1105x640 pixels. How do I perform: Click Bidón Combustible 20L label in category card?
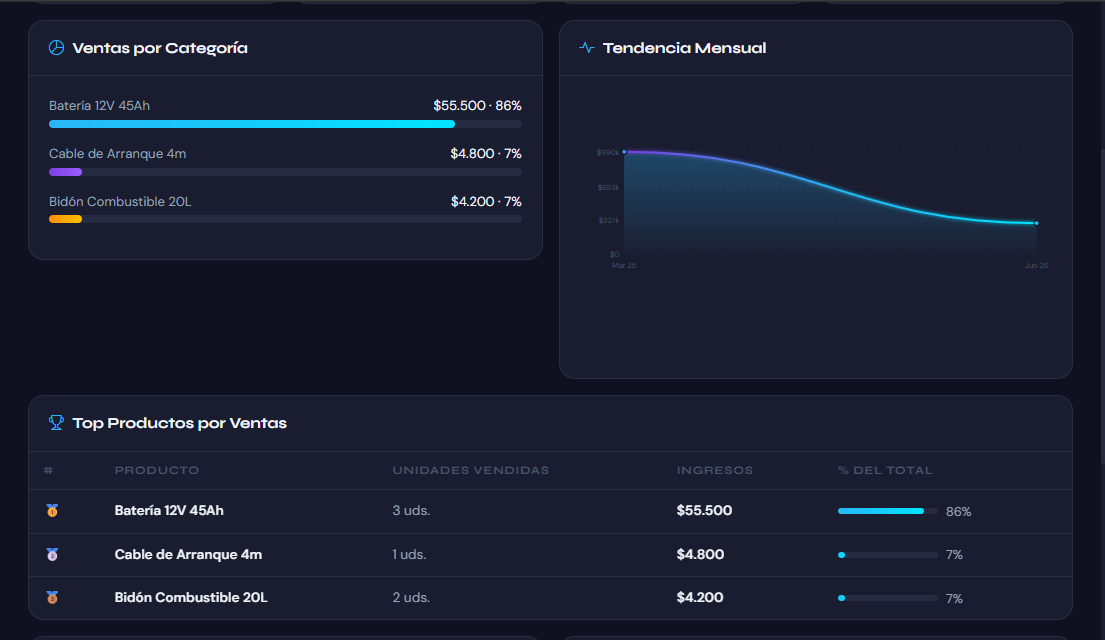120,202
